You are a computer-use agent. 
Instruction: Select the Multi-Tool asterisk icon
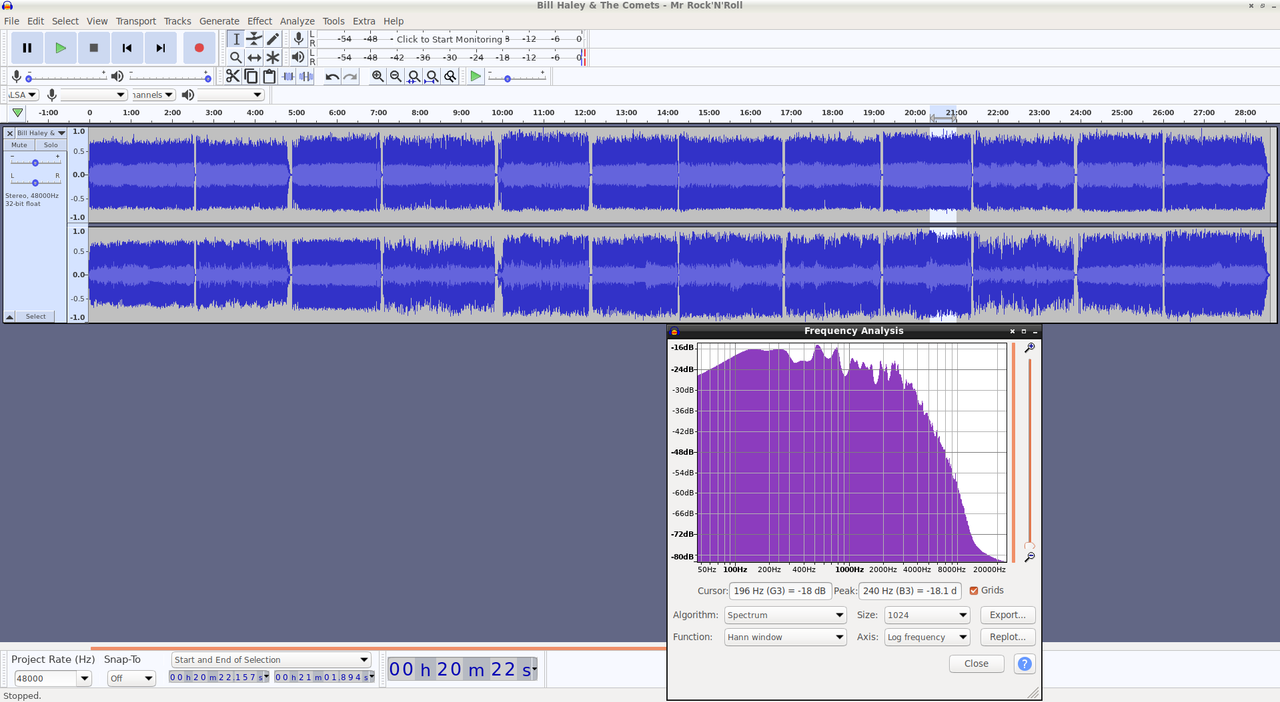click(273, 58)
